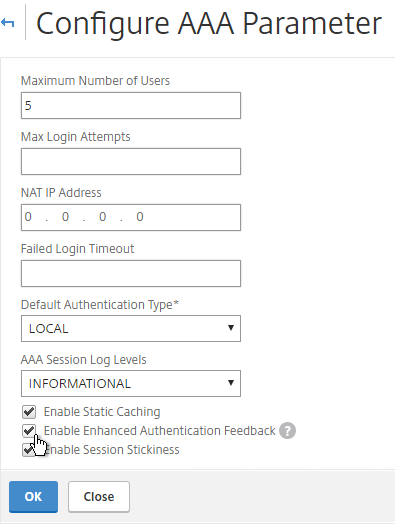Uncheck Enable Enhanced Authentication Feedback
The image size is (395, 524).
(x=29, y=430)
